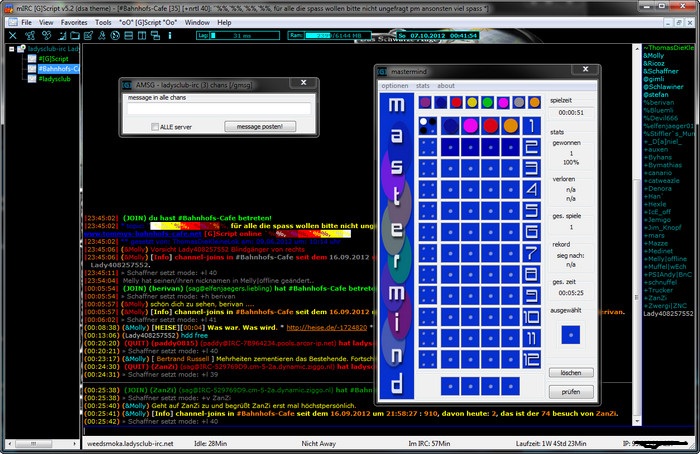
Task: Close the AMSG dialog
Action: 304,83
